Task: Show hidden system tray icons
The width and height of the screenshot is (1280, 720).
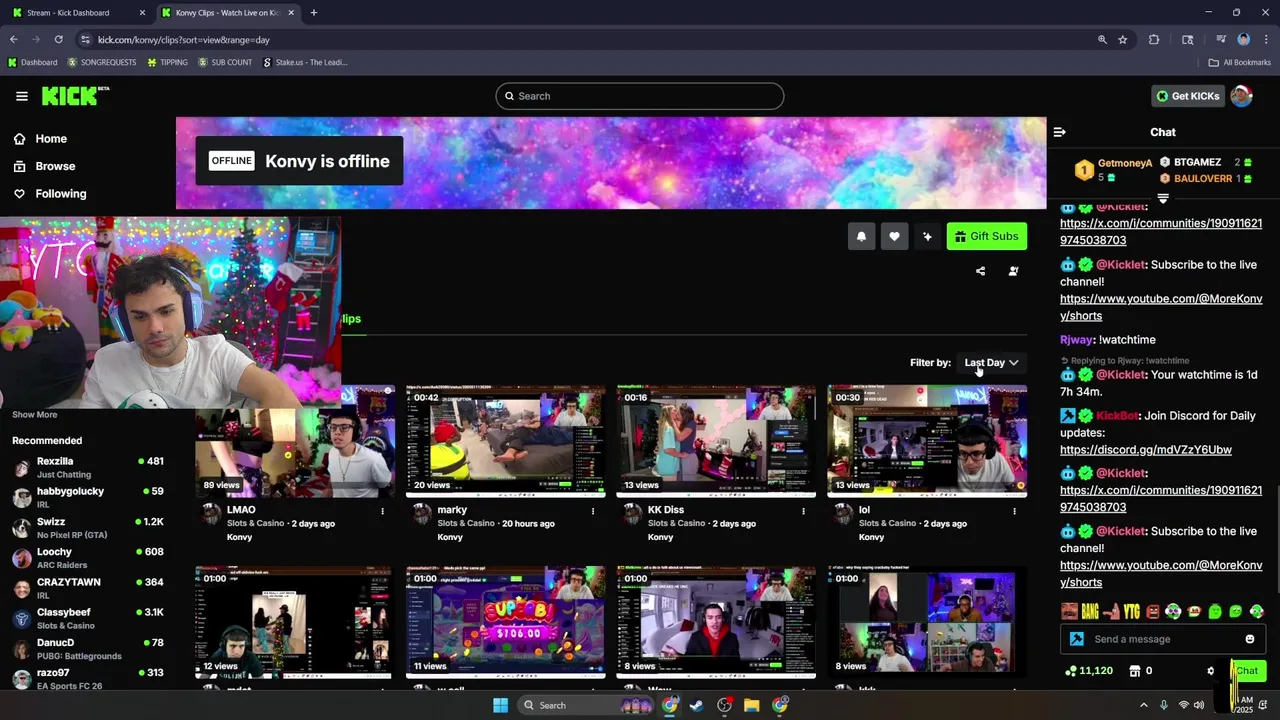Action: 1144,705
